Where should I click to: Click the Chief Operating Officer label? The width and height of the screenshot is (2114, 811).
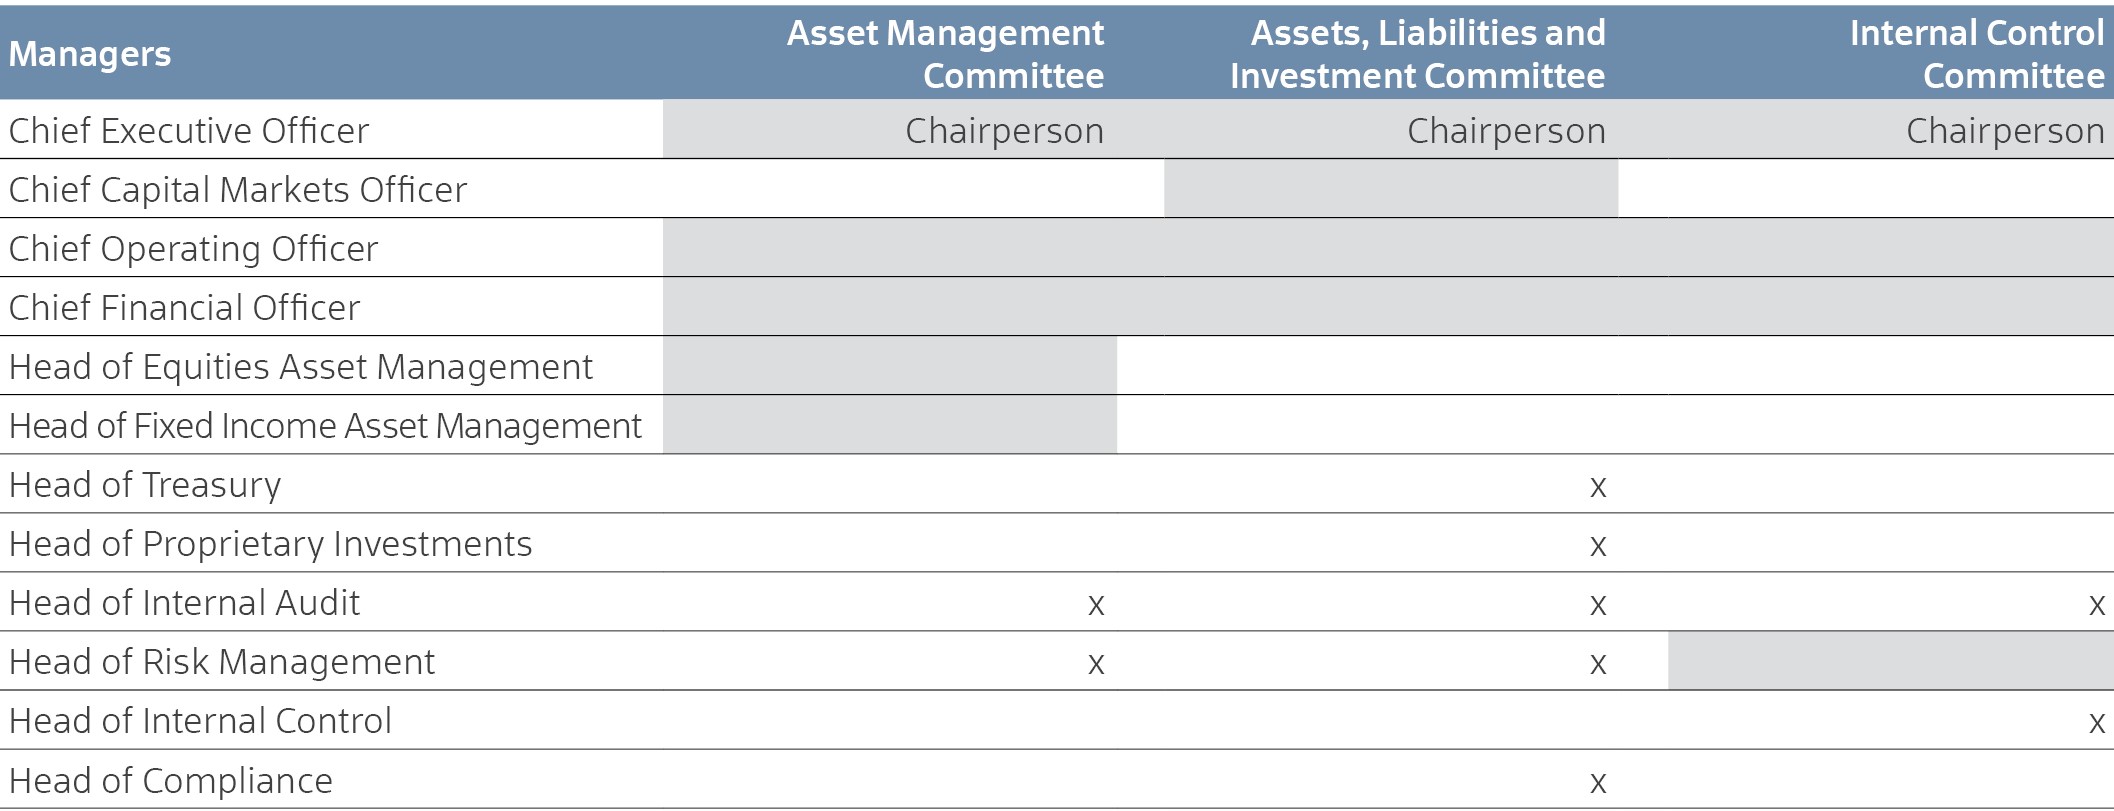coord(193,249)
